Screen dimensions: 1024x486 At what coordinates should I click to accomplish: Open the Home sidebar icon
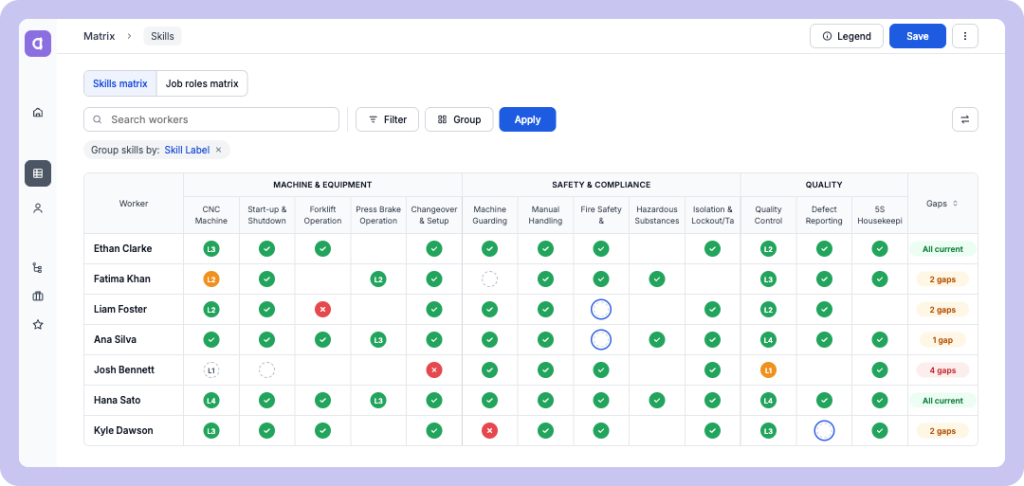tap(38, 112)
